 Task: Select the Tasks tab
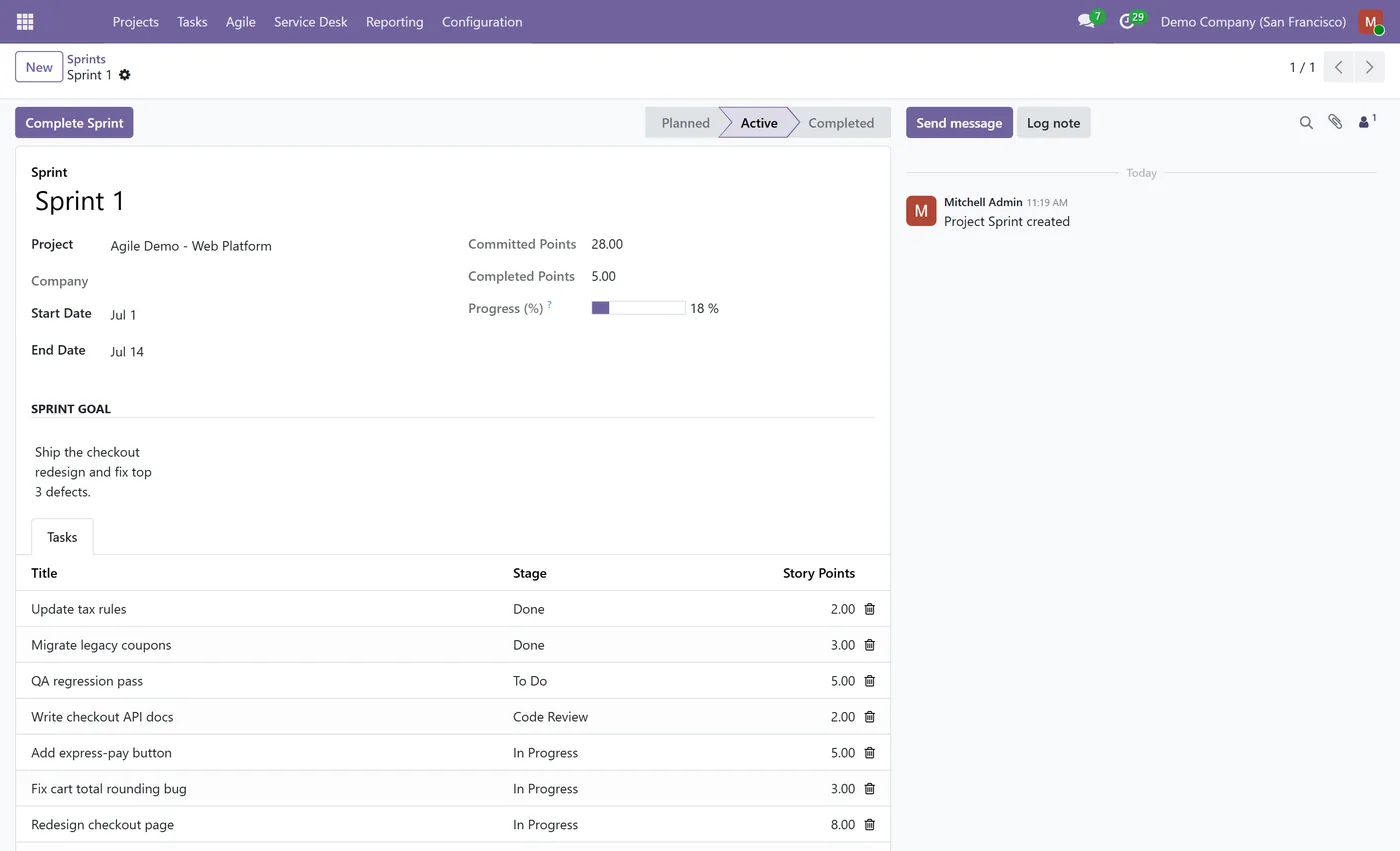point(62,537)
